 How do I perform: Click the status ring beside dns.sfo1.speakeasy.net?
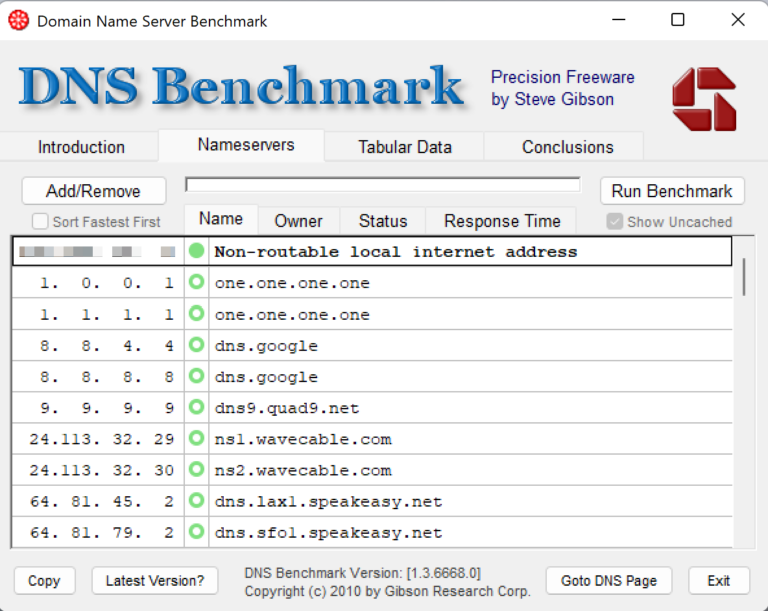click(196, 532)
